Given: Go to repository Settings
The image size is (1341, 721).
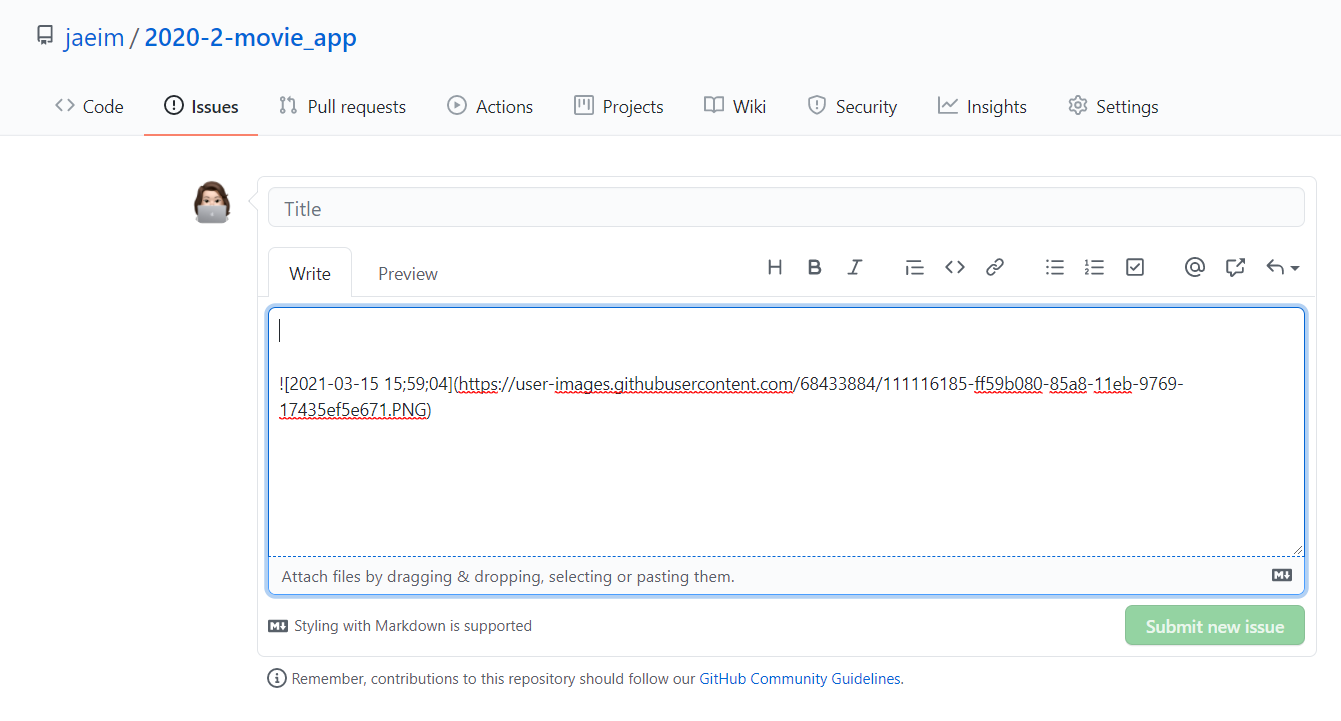Looking at the screenshot, I should (x=1113, y=106).
